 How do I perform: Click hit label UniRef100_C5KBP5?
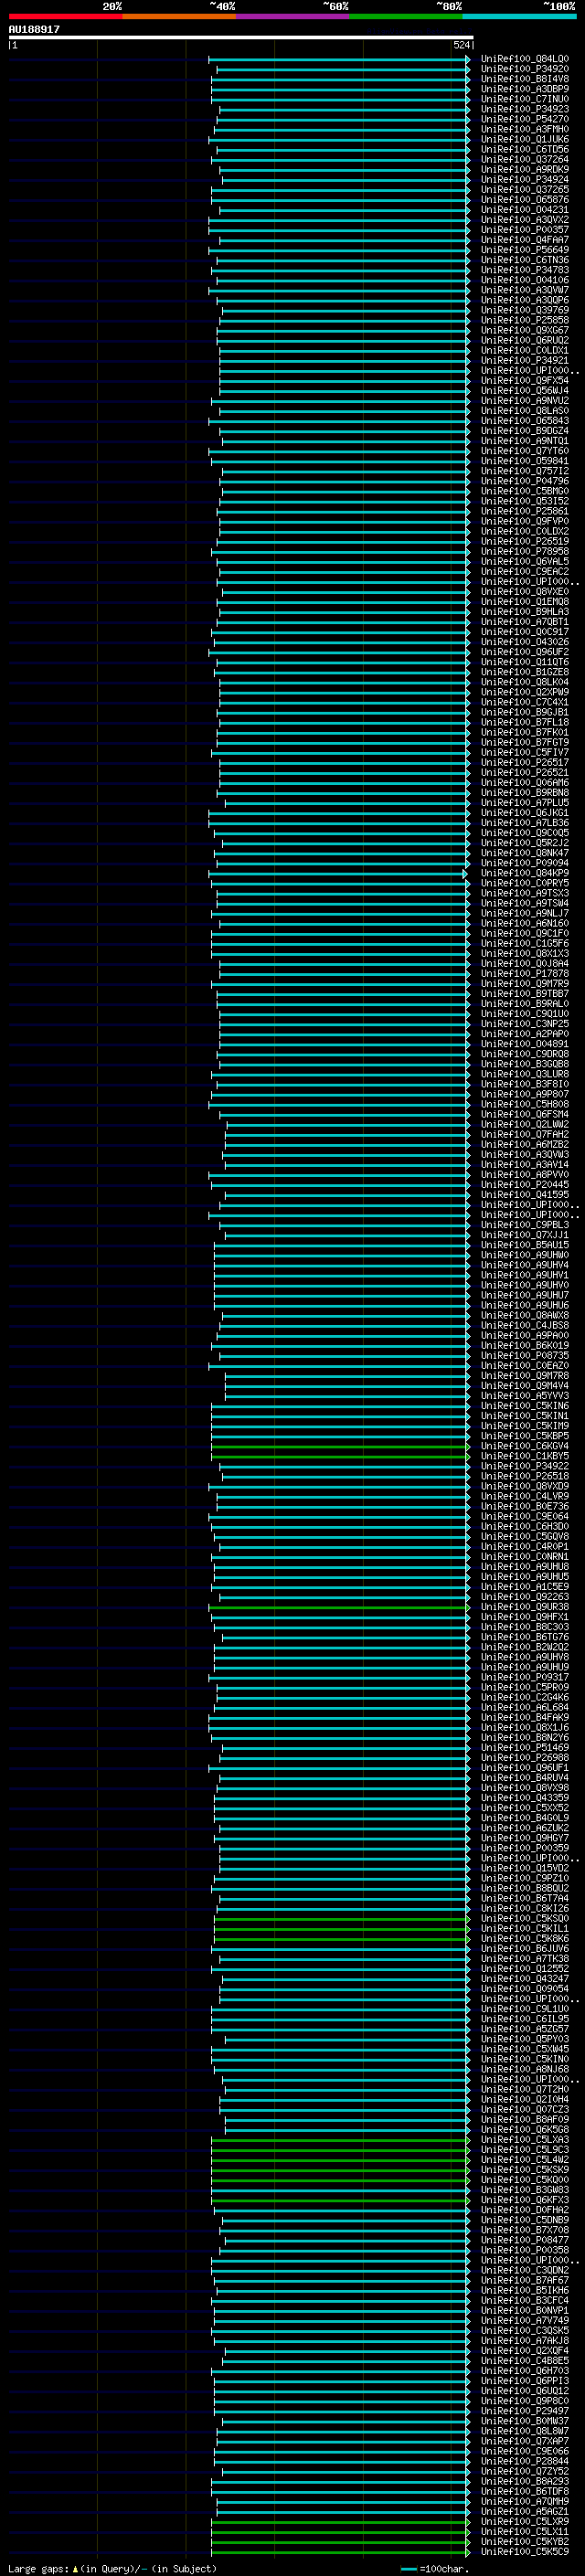tap(525, 1436)
